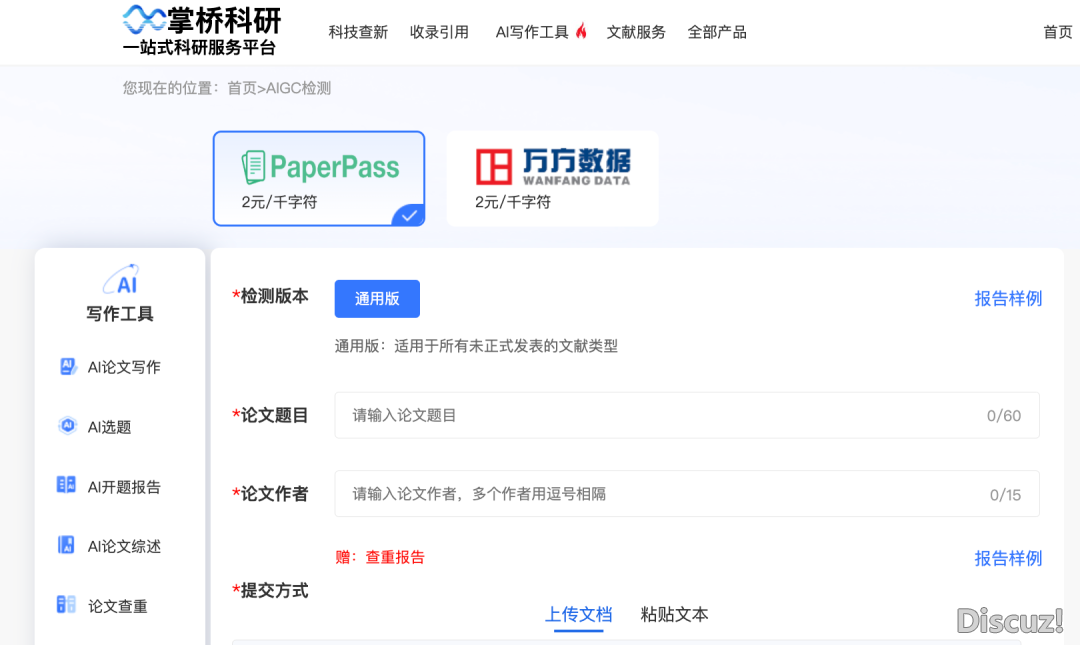The height and width of the screenshot is (645, 1080).
Task: Open AI论文综述 in the sidebar
Action: 124,546
